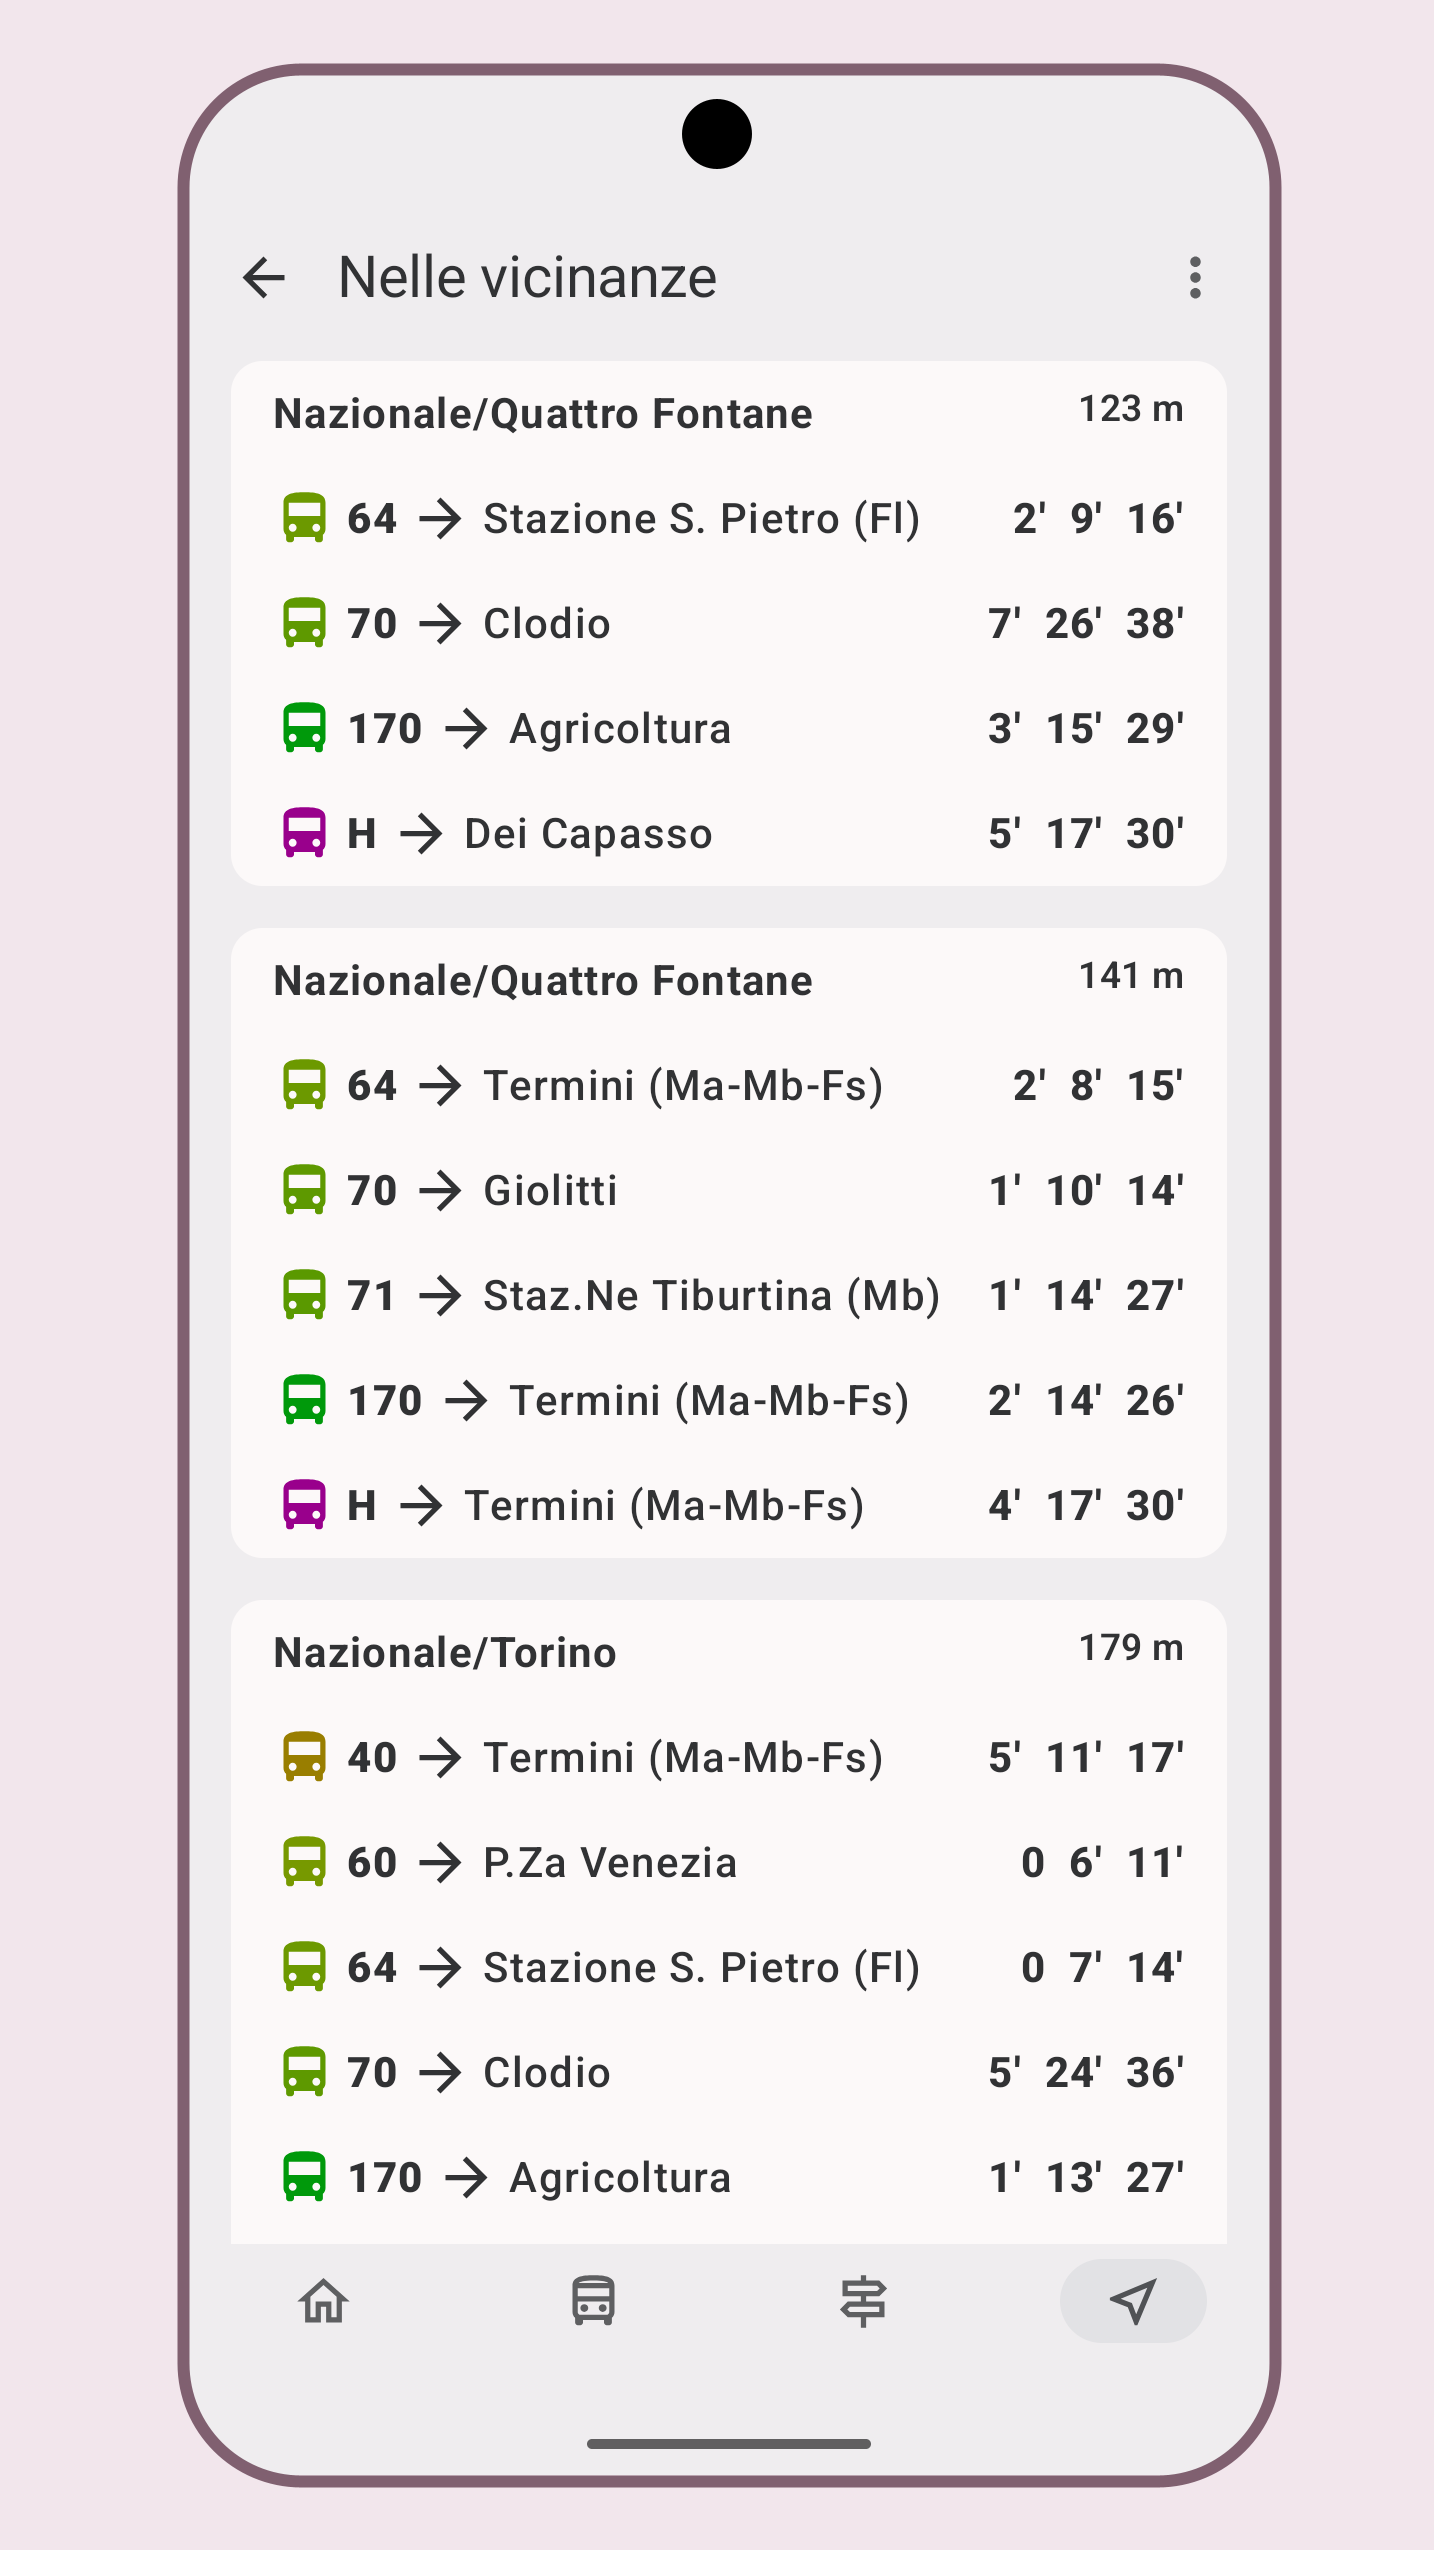Tap arrival times for 70 Clodio at Torino stop
1434x2550 pixels.
pyautogui.click(x=1086, y=2072)
